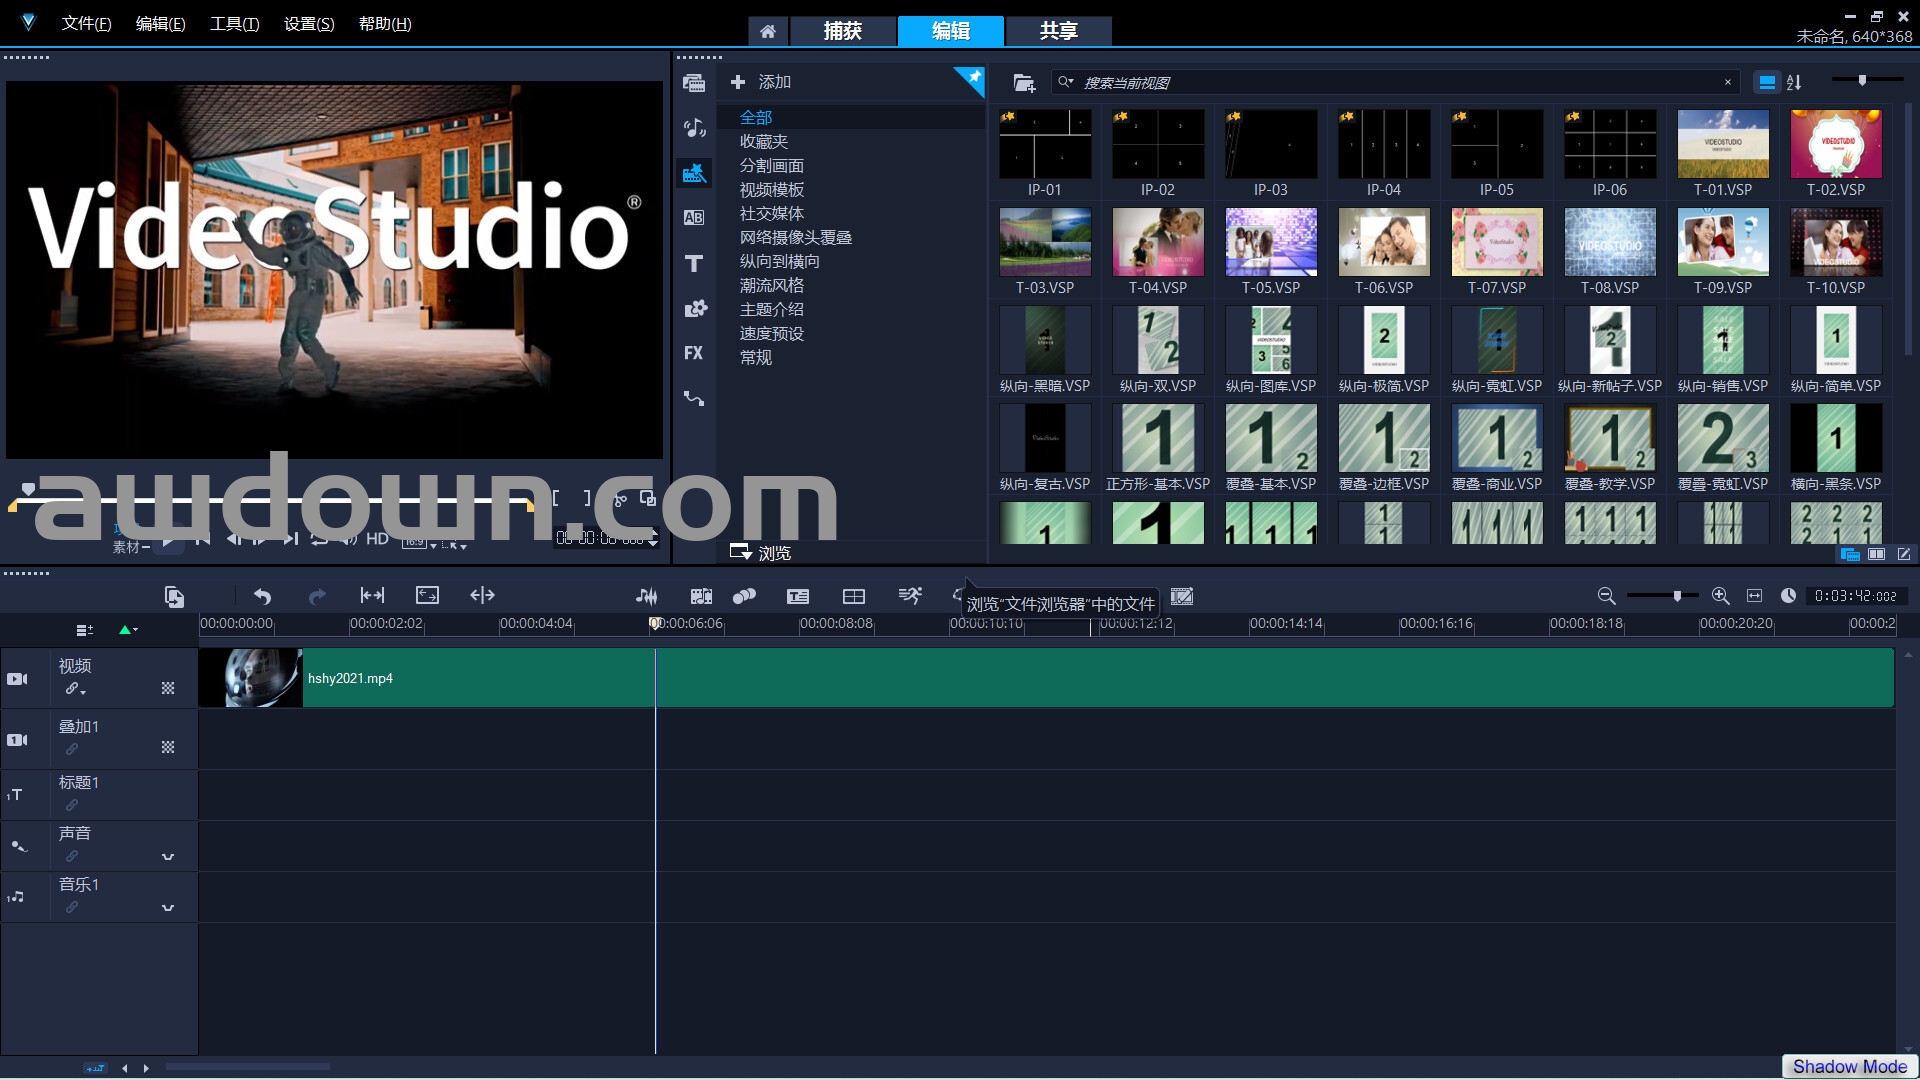Switch to the 共享 (Share) tab
The width and height of the screenshot is (1920, 1080).
coord(1058,31)
